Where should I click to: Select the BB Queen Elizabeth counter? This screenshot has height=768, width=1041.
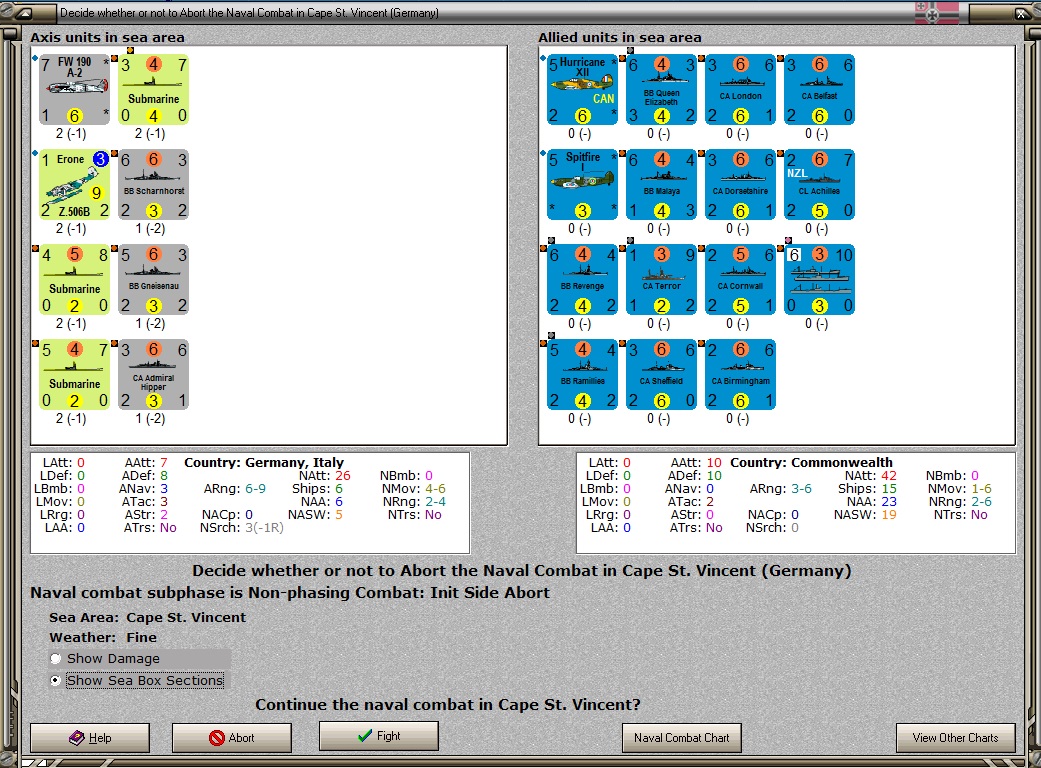coord(661,90)
